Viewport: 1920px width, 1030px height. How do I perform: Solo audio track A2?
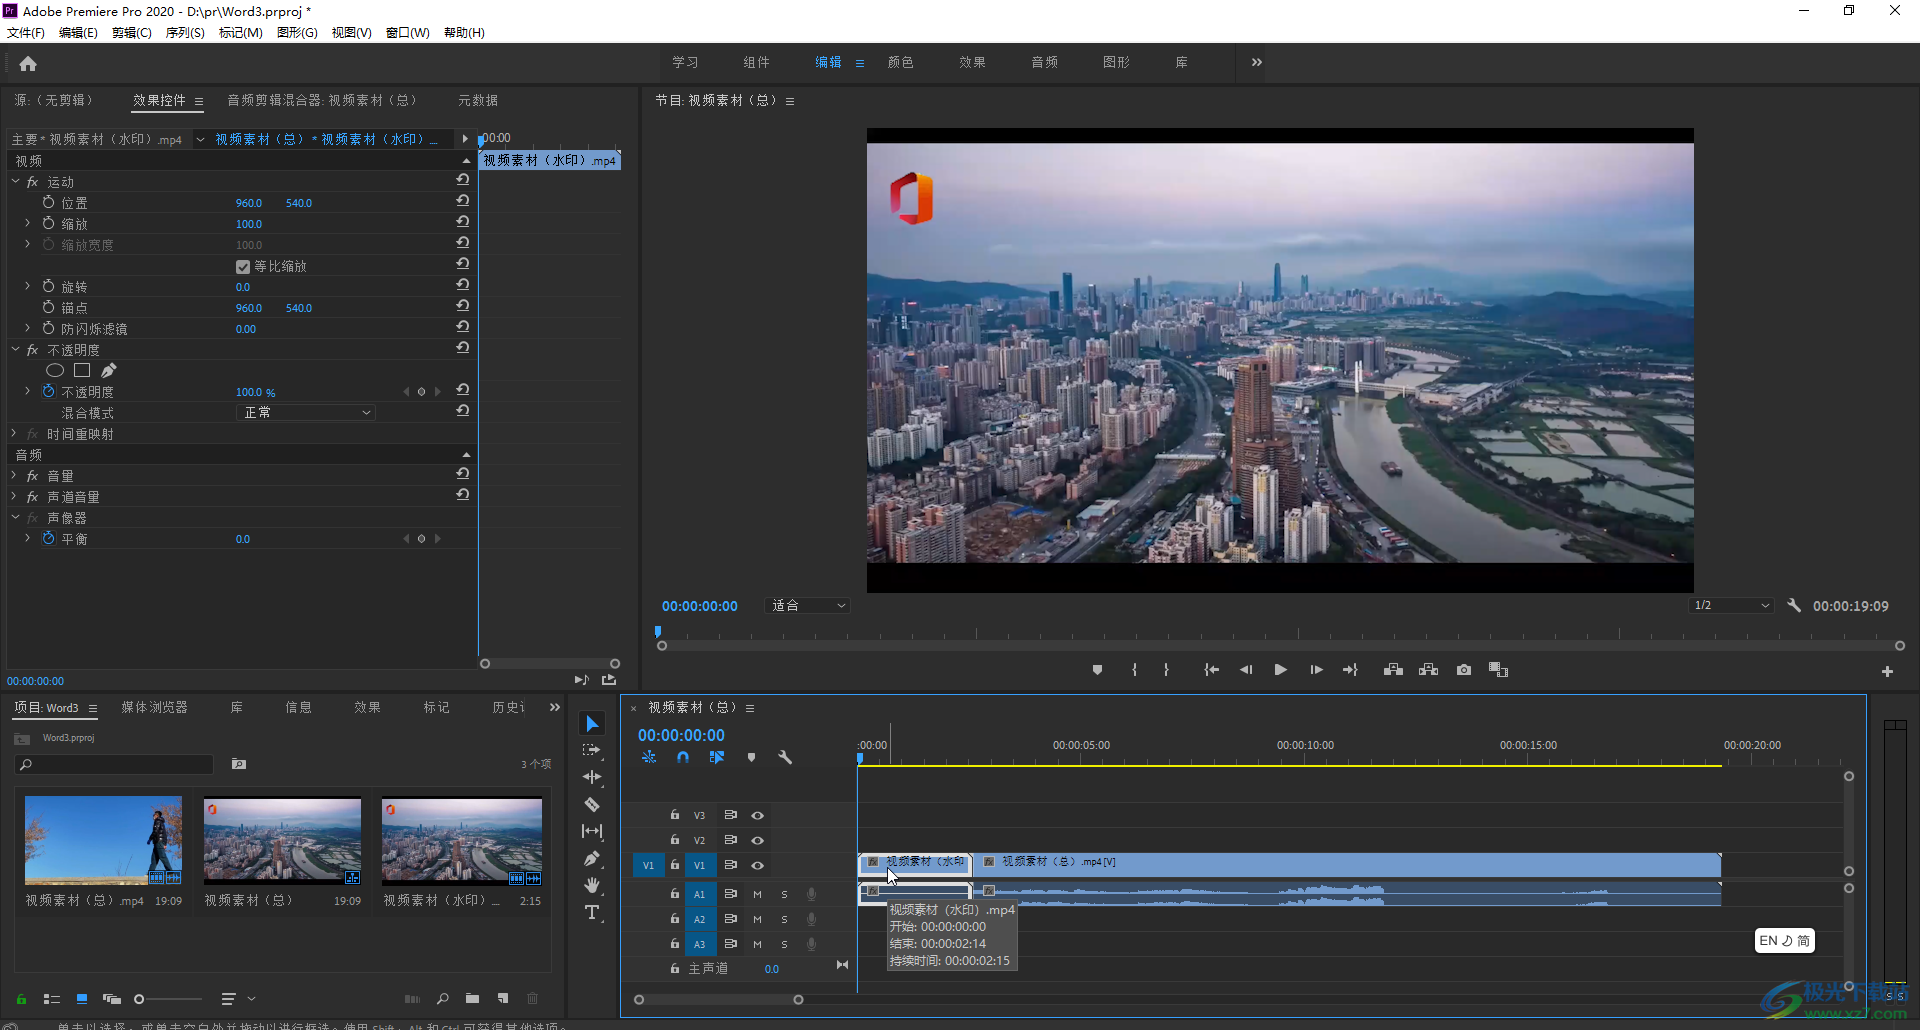(x=784, y=920)
